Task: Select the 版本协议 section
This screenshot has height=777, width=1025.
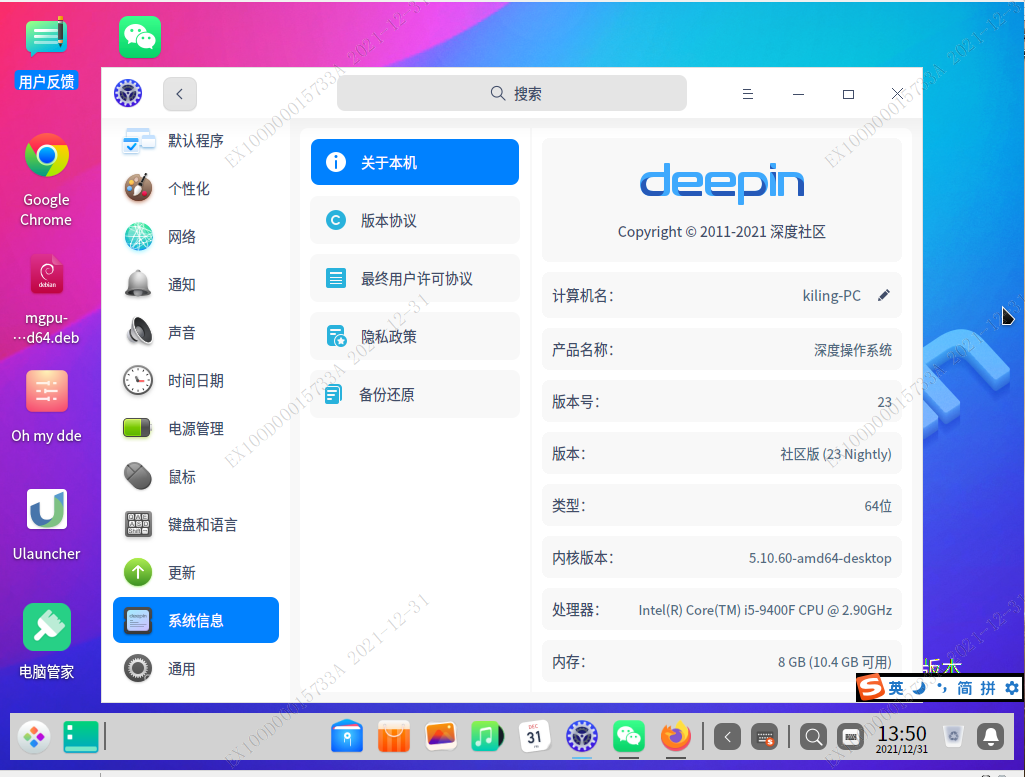Action: [414, 220]
